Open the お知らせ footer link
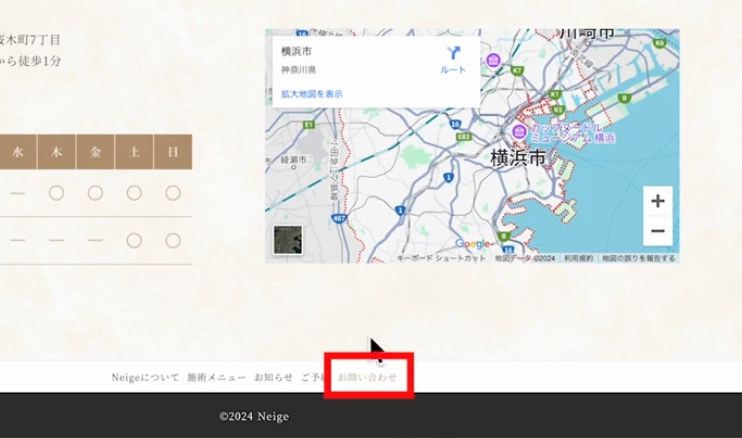Image resolution: width=742 pixels, height=438 pixels. 273,377
